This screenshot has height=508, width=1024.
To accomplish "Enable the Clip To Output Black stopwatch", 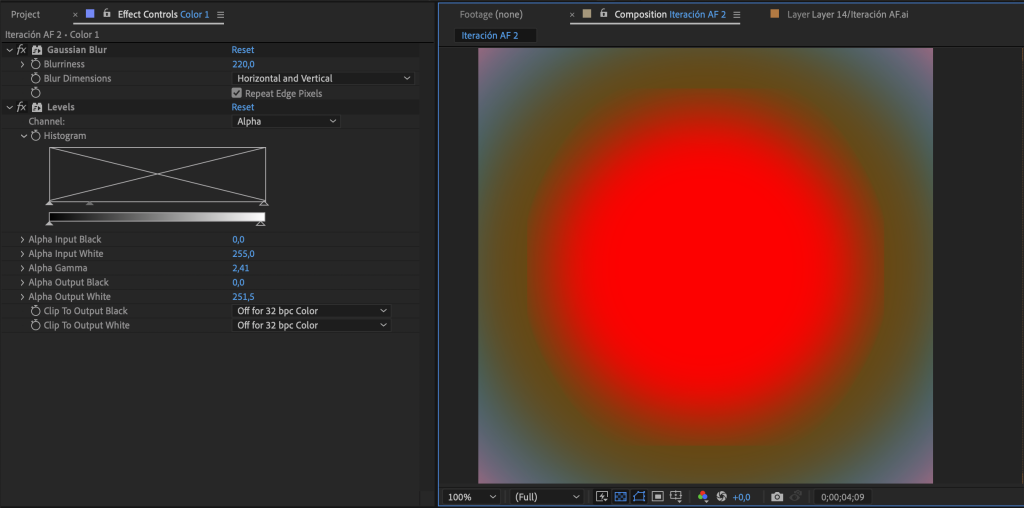I will [36, 311].
